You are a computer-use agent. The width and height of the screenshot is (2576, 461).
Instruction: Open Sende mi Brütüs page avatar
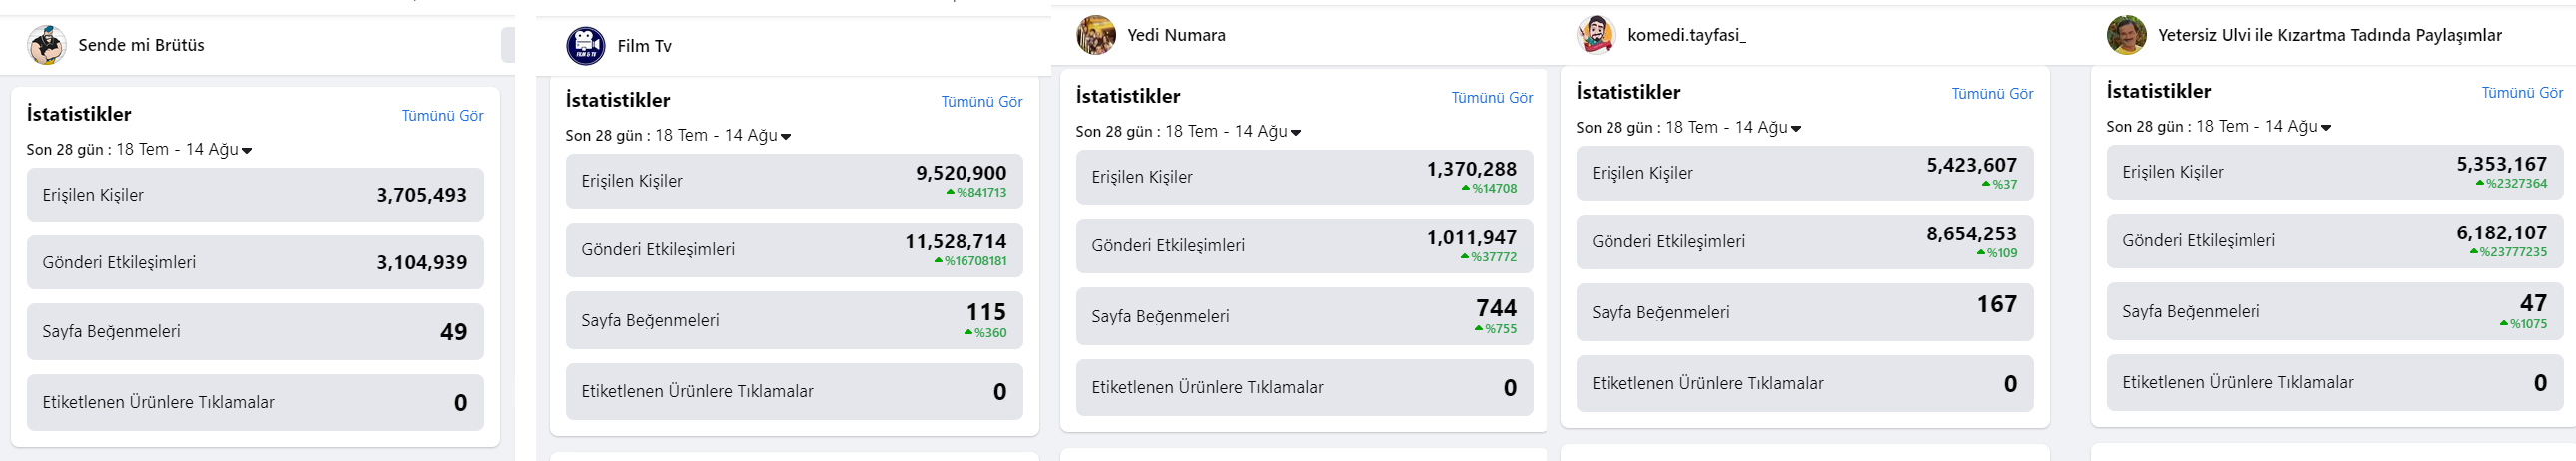(46, 45)
